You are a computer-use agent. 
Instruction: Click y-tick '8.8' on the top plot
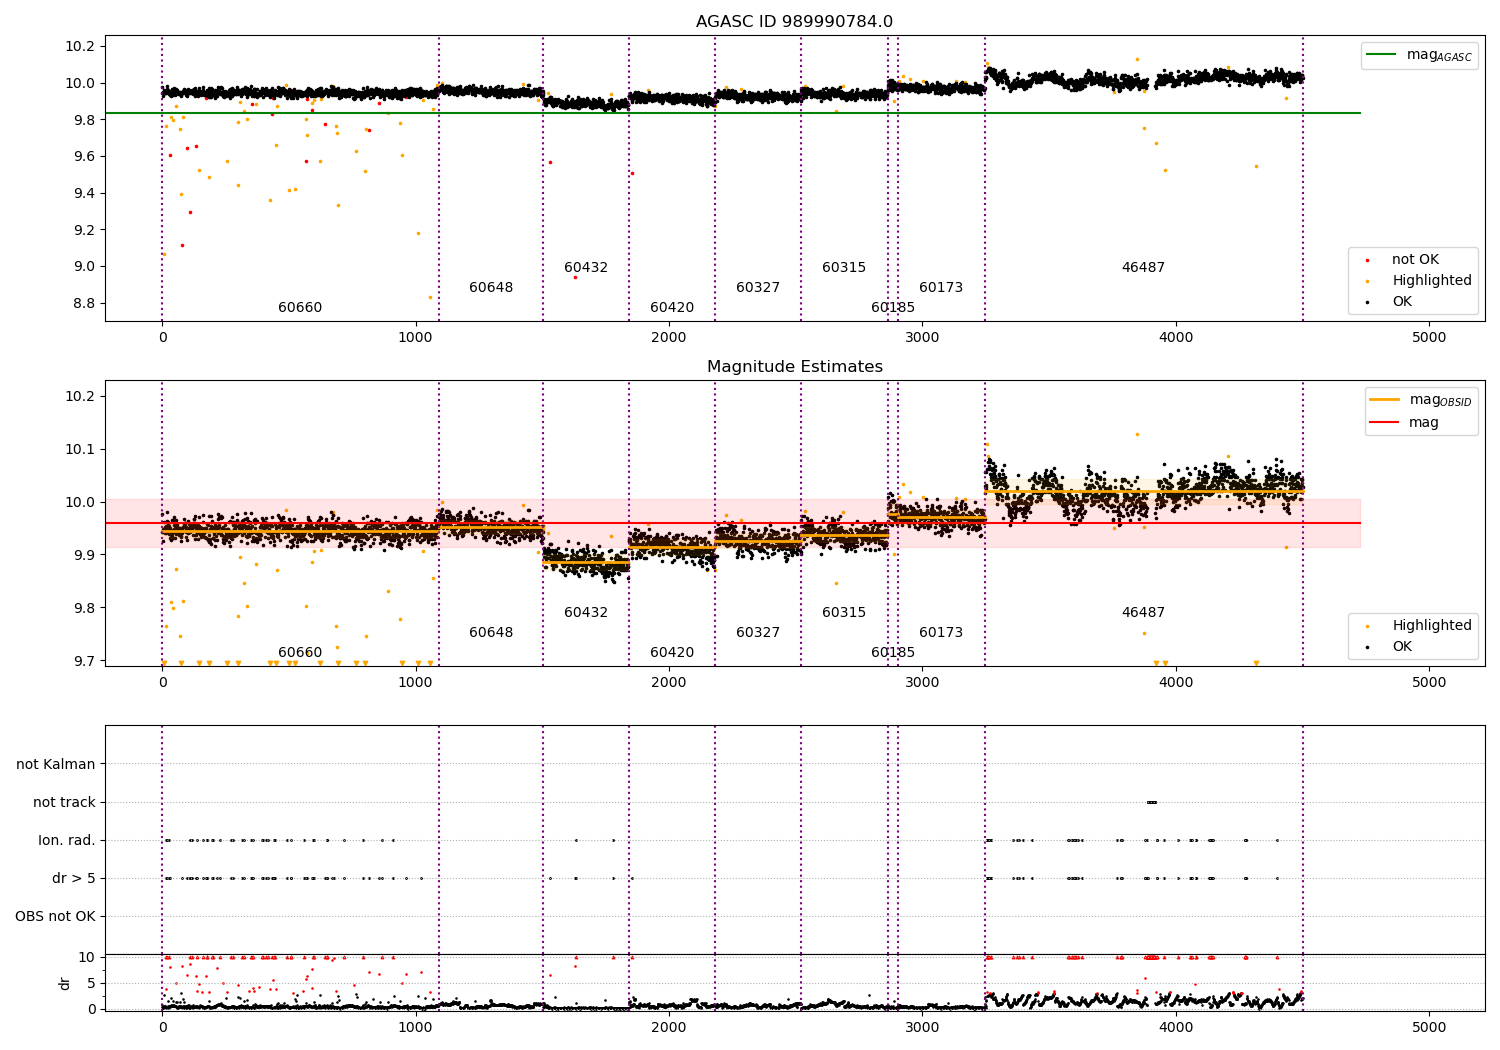83,304
